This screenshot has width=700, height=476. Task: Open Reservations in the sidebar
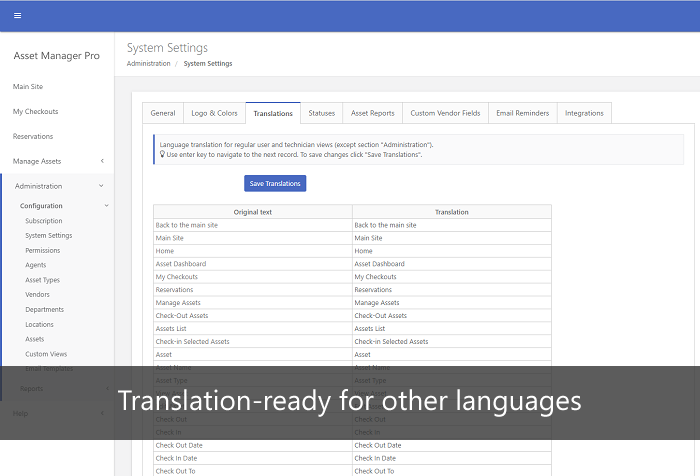click(x=33, y=136)
